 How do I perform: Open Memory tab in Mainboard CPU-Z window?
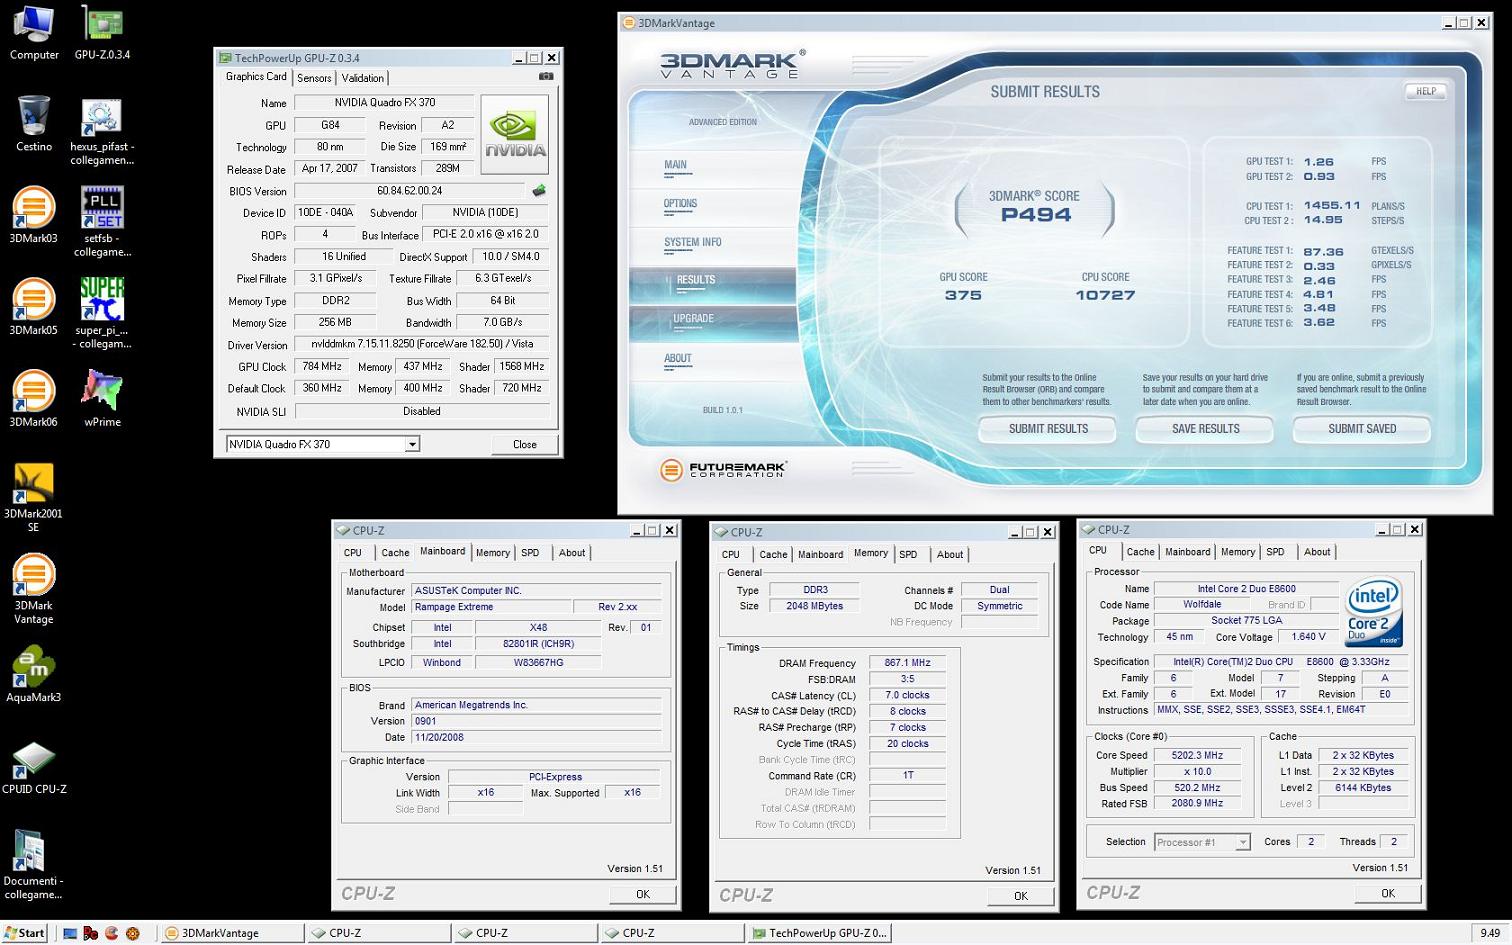click(x=492, y=553)
